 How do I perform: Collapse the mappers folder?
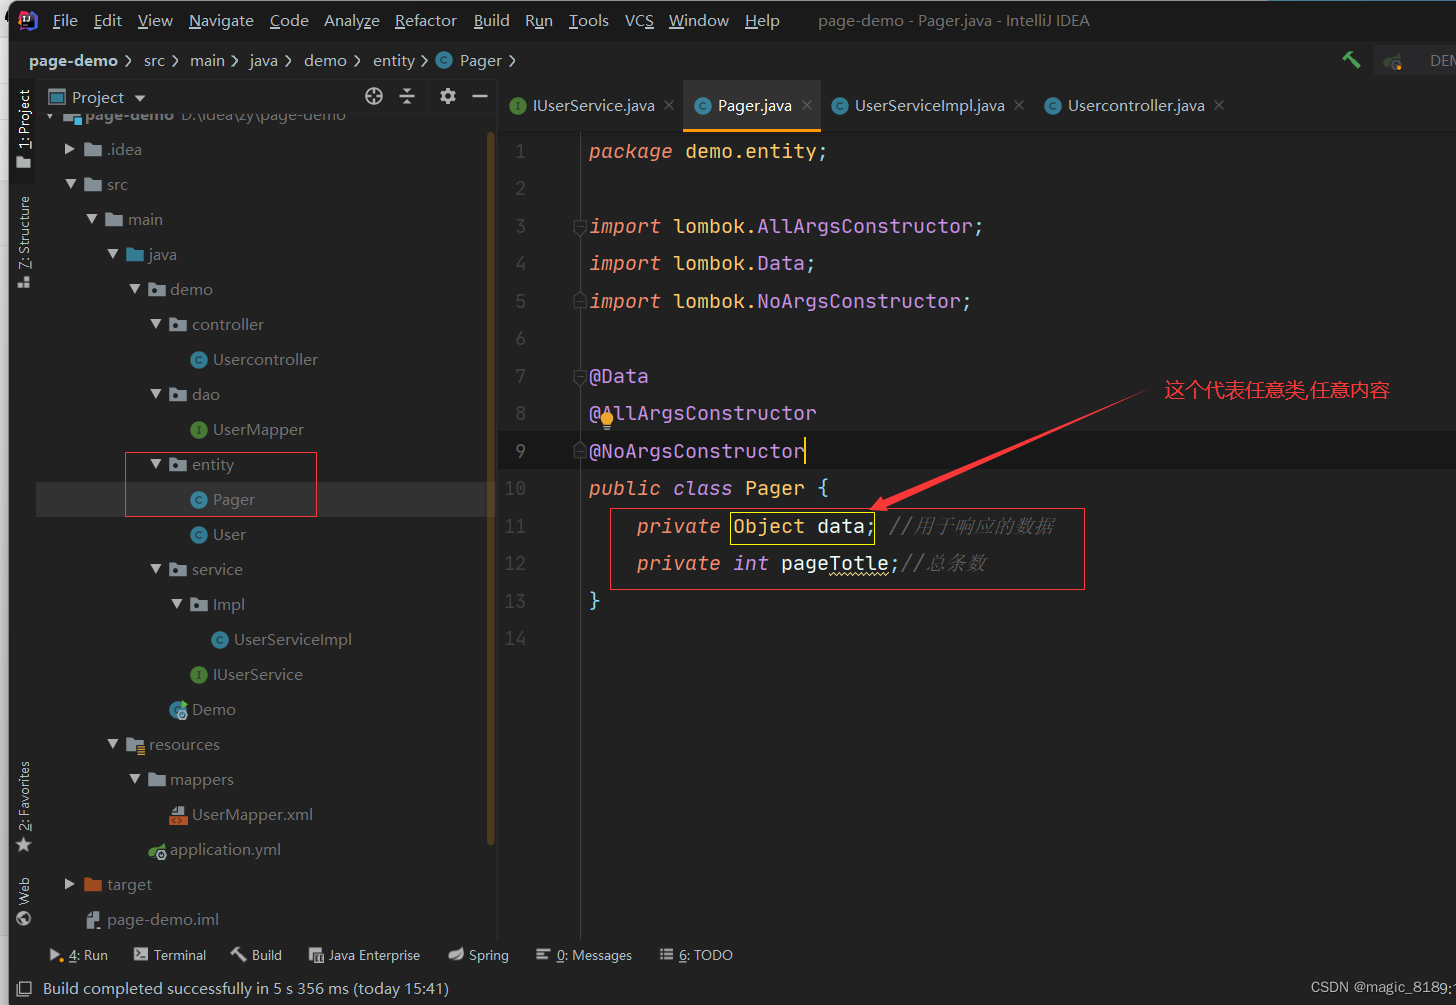click(134, 779)
